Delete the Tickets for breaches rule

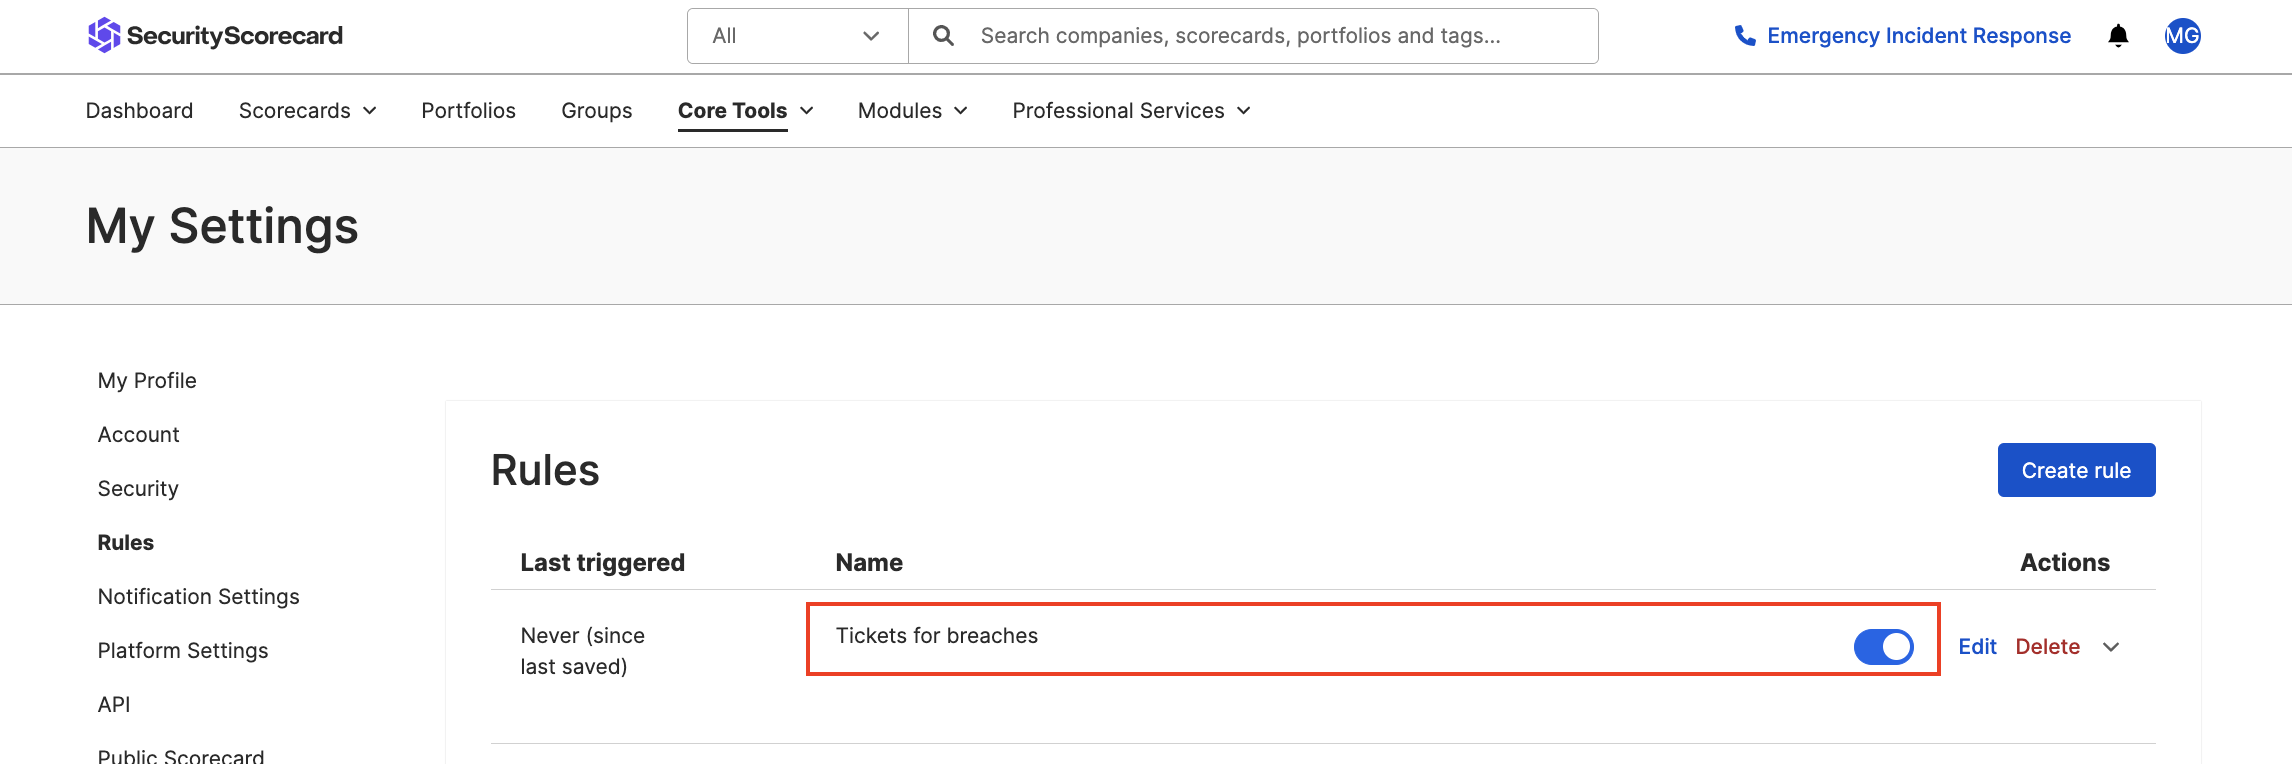pyautogui.click(x=2047, y=647)
